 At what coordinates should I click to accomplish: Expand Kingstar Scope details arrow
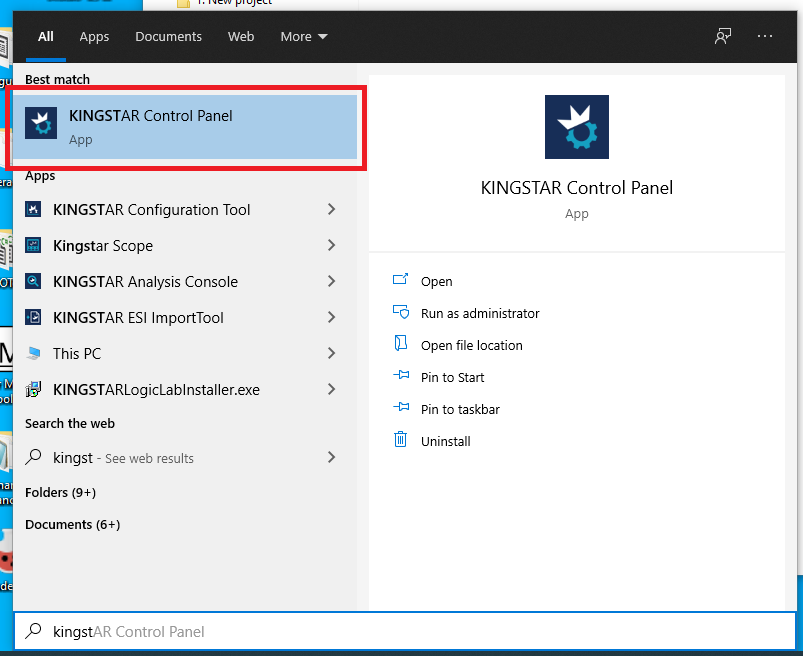[331, 246]
